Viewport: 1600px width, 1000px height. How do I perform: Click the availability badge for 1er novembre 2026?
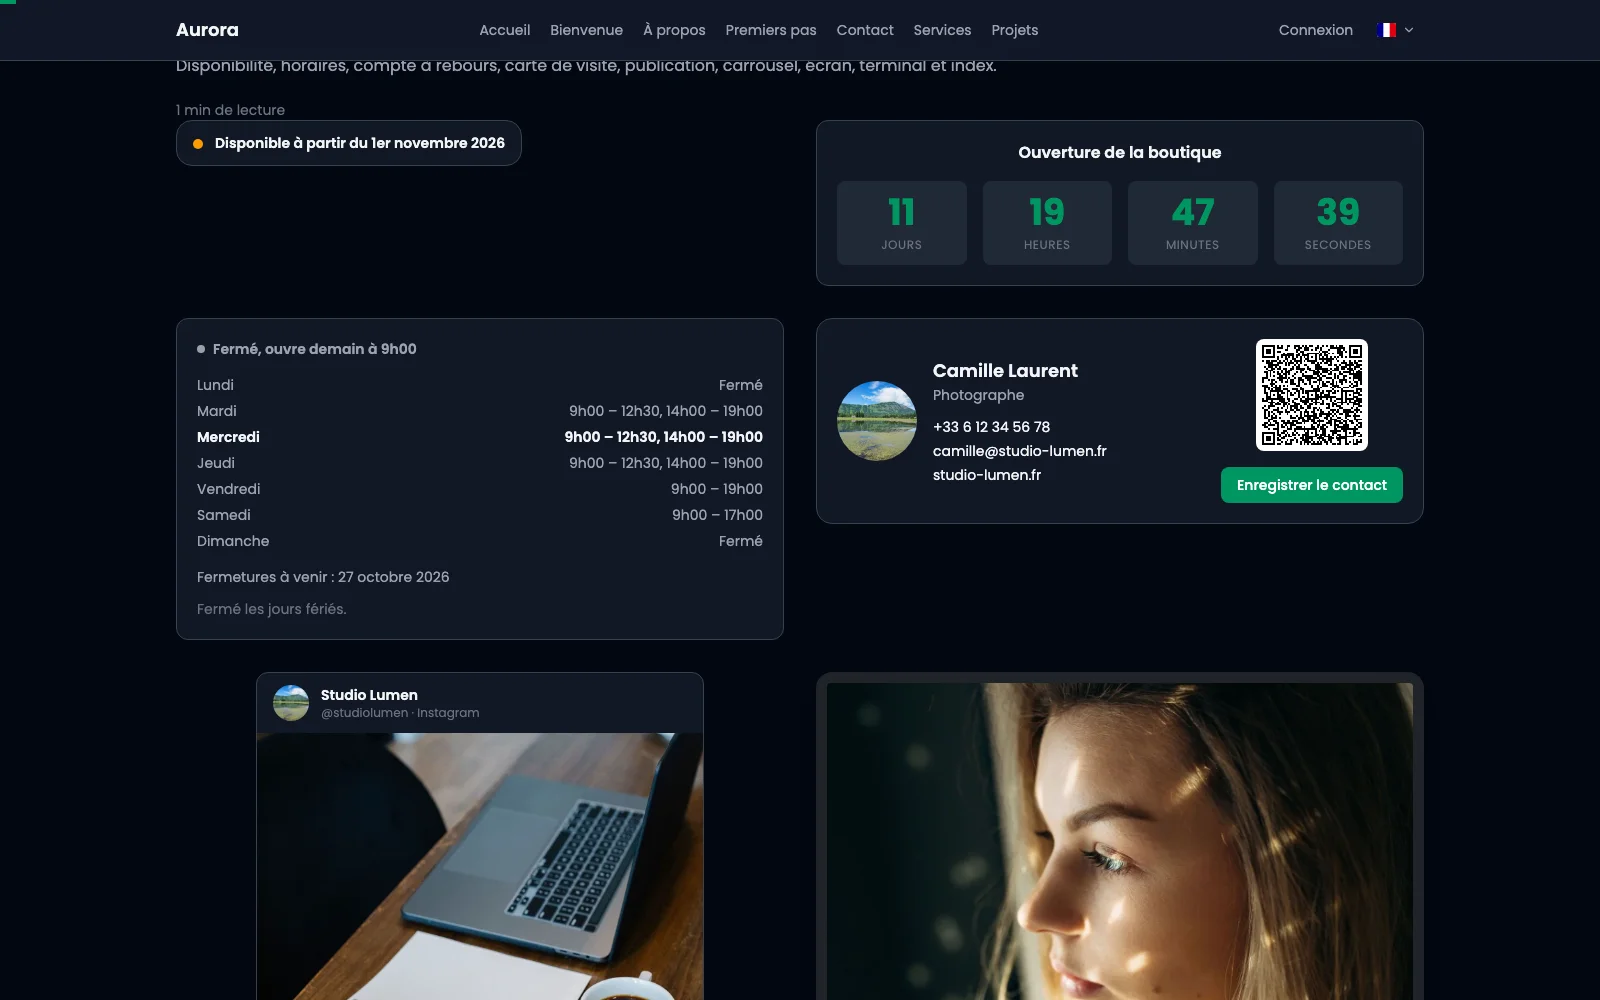pos(349,143)
